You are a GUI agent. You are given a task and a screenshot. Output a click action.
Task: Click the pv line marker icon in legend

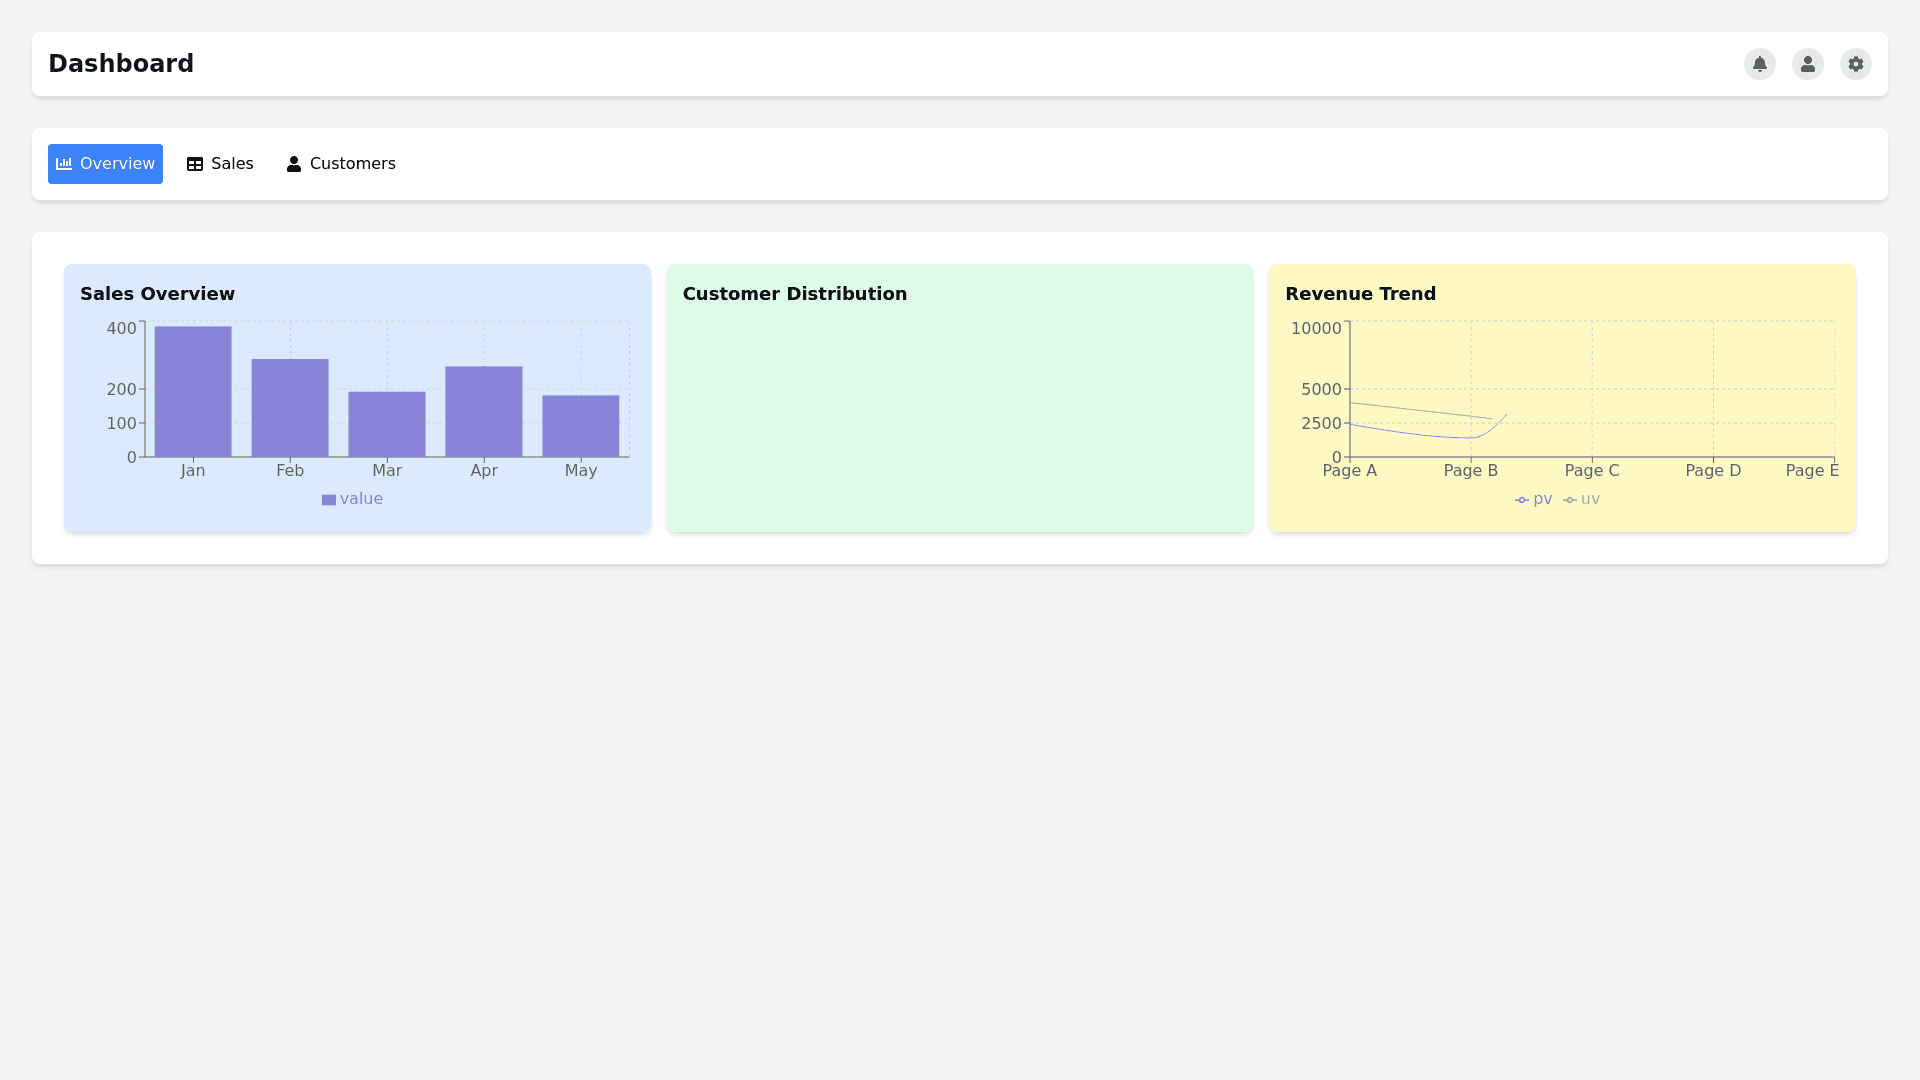click(1521, 500)
